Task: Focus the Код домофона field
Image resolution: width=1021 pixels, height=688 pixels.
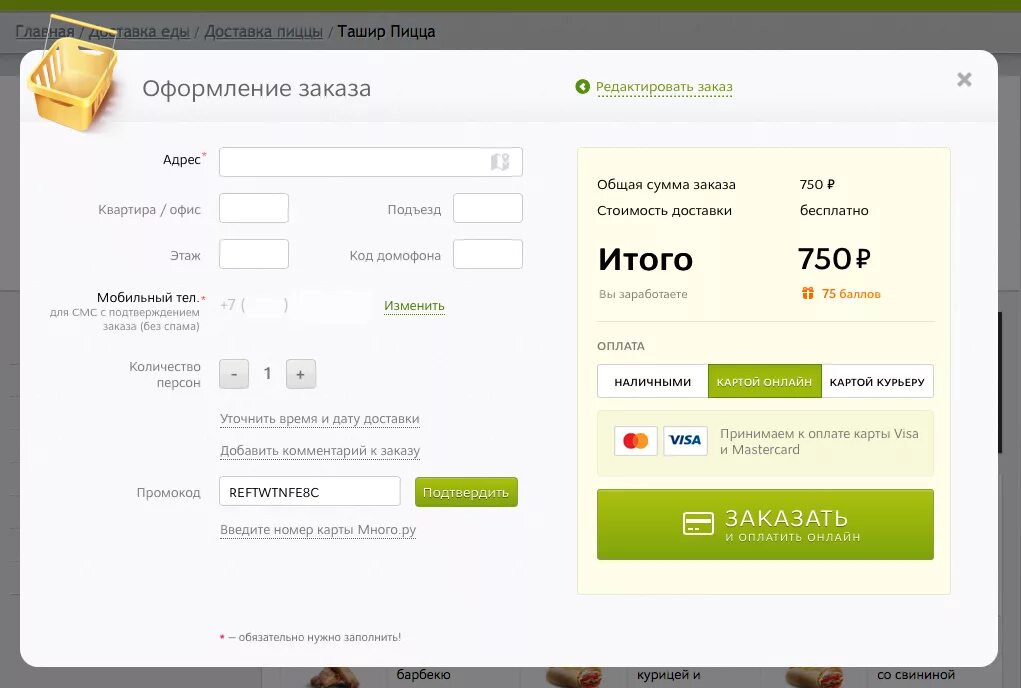Action: [x=488, y=254]
